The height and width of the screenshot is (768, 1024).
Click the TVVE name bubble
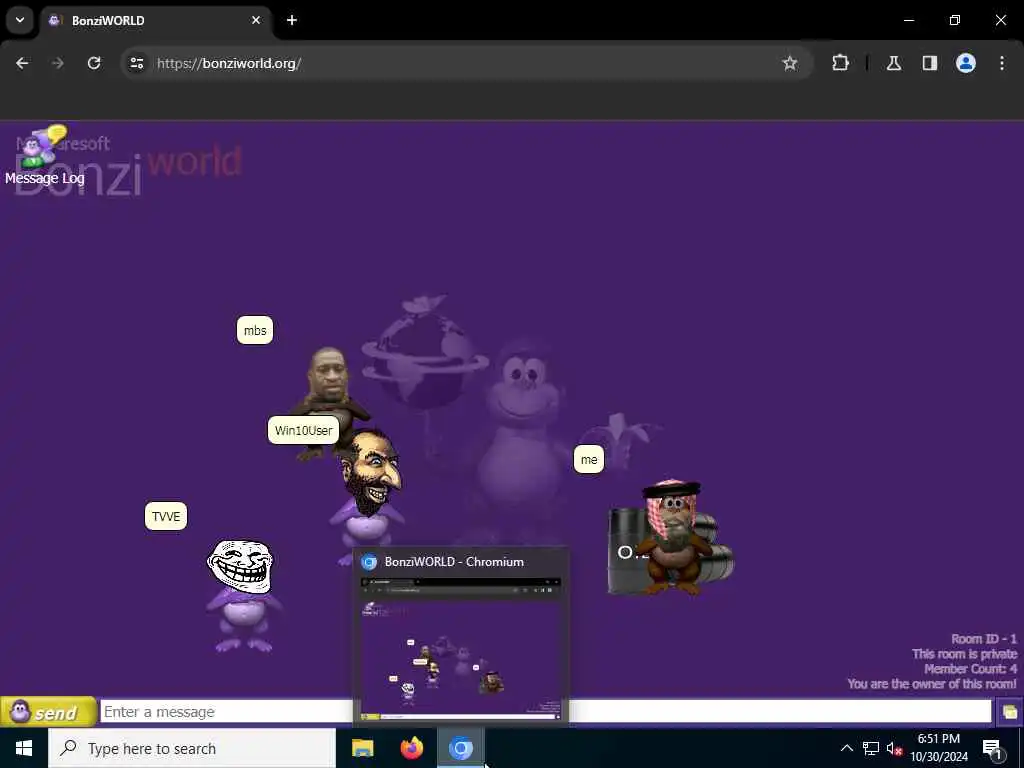(x=166, y=517)
